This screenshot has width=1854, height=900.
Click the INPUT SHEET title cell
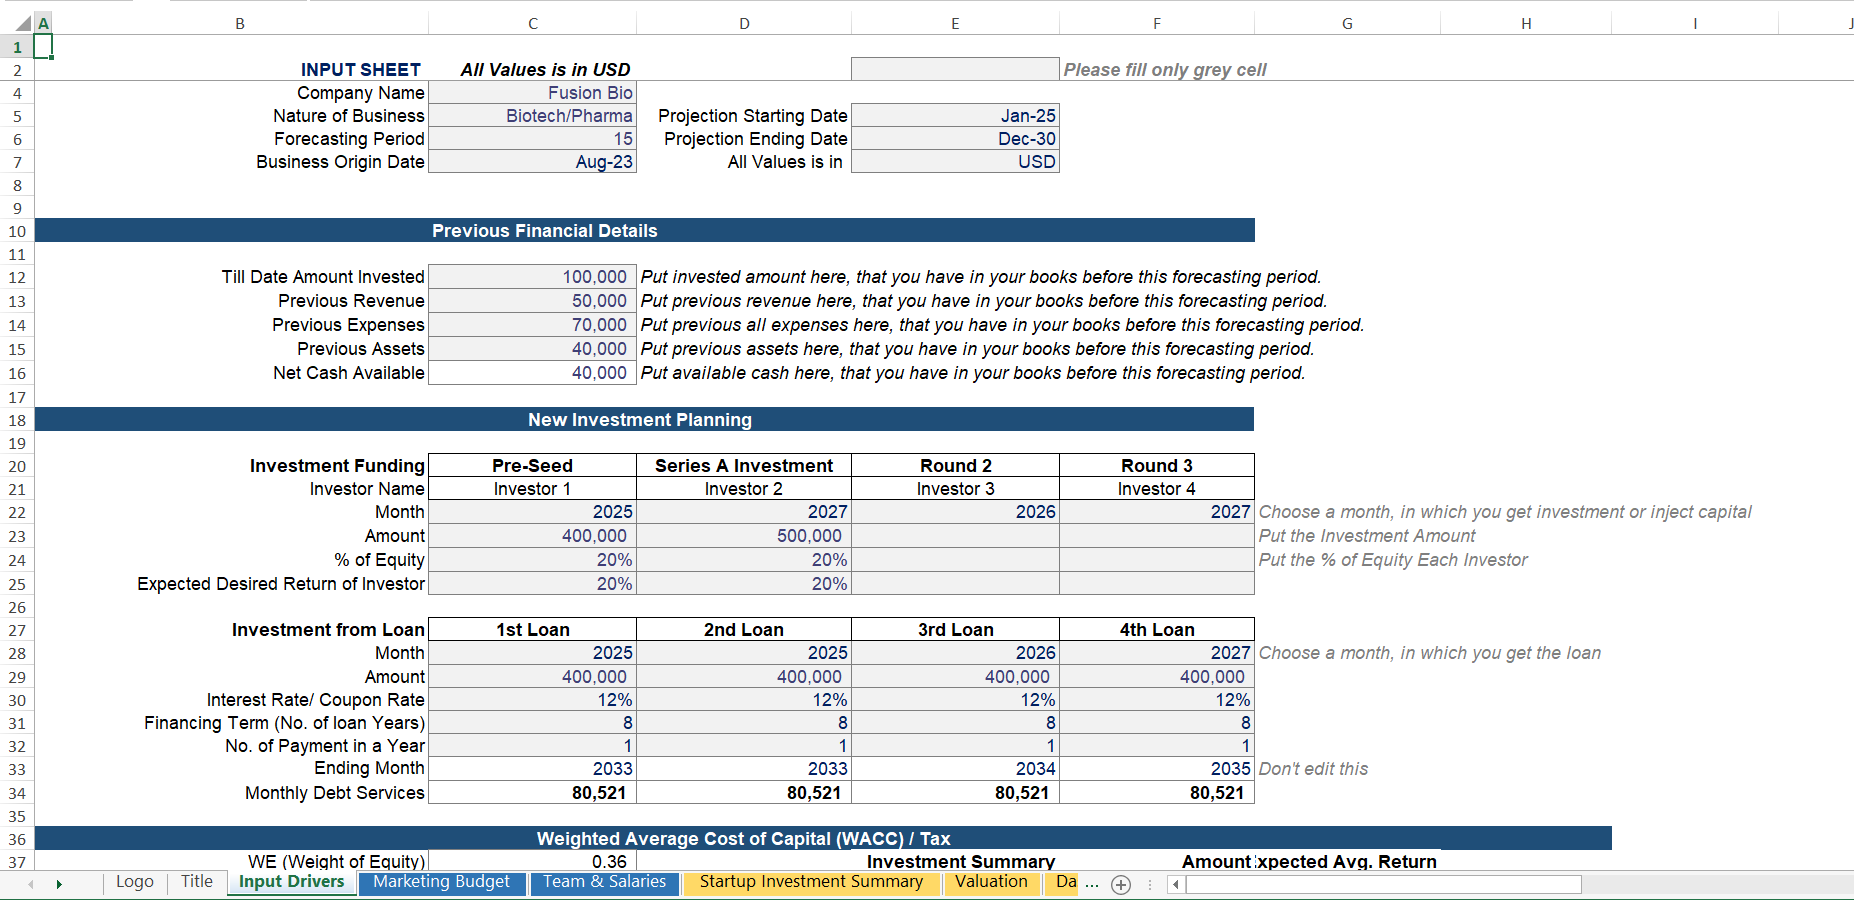point(361,69)
